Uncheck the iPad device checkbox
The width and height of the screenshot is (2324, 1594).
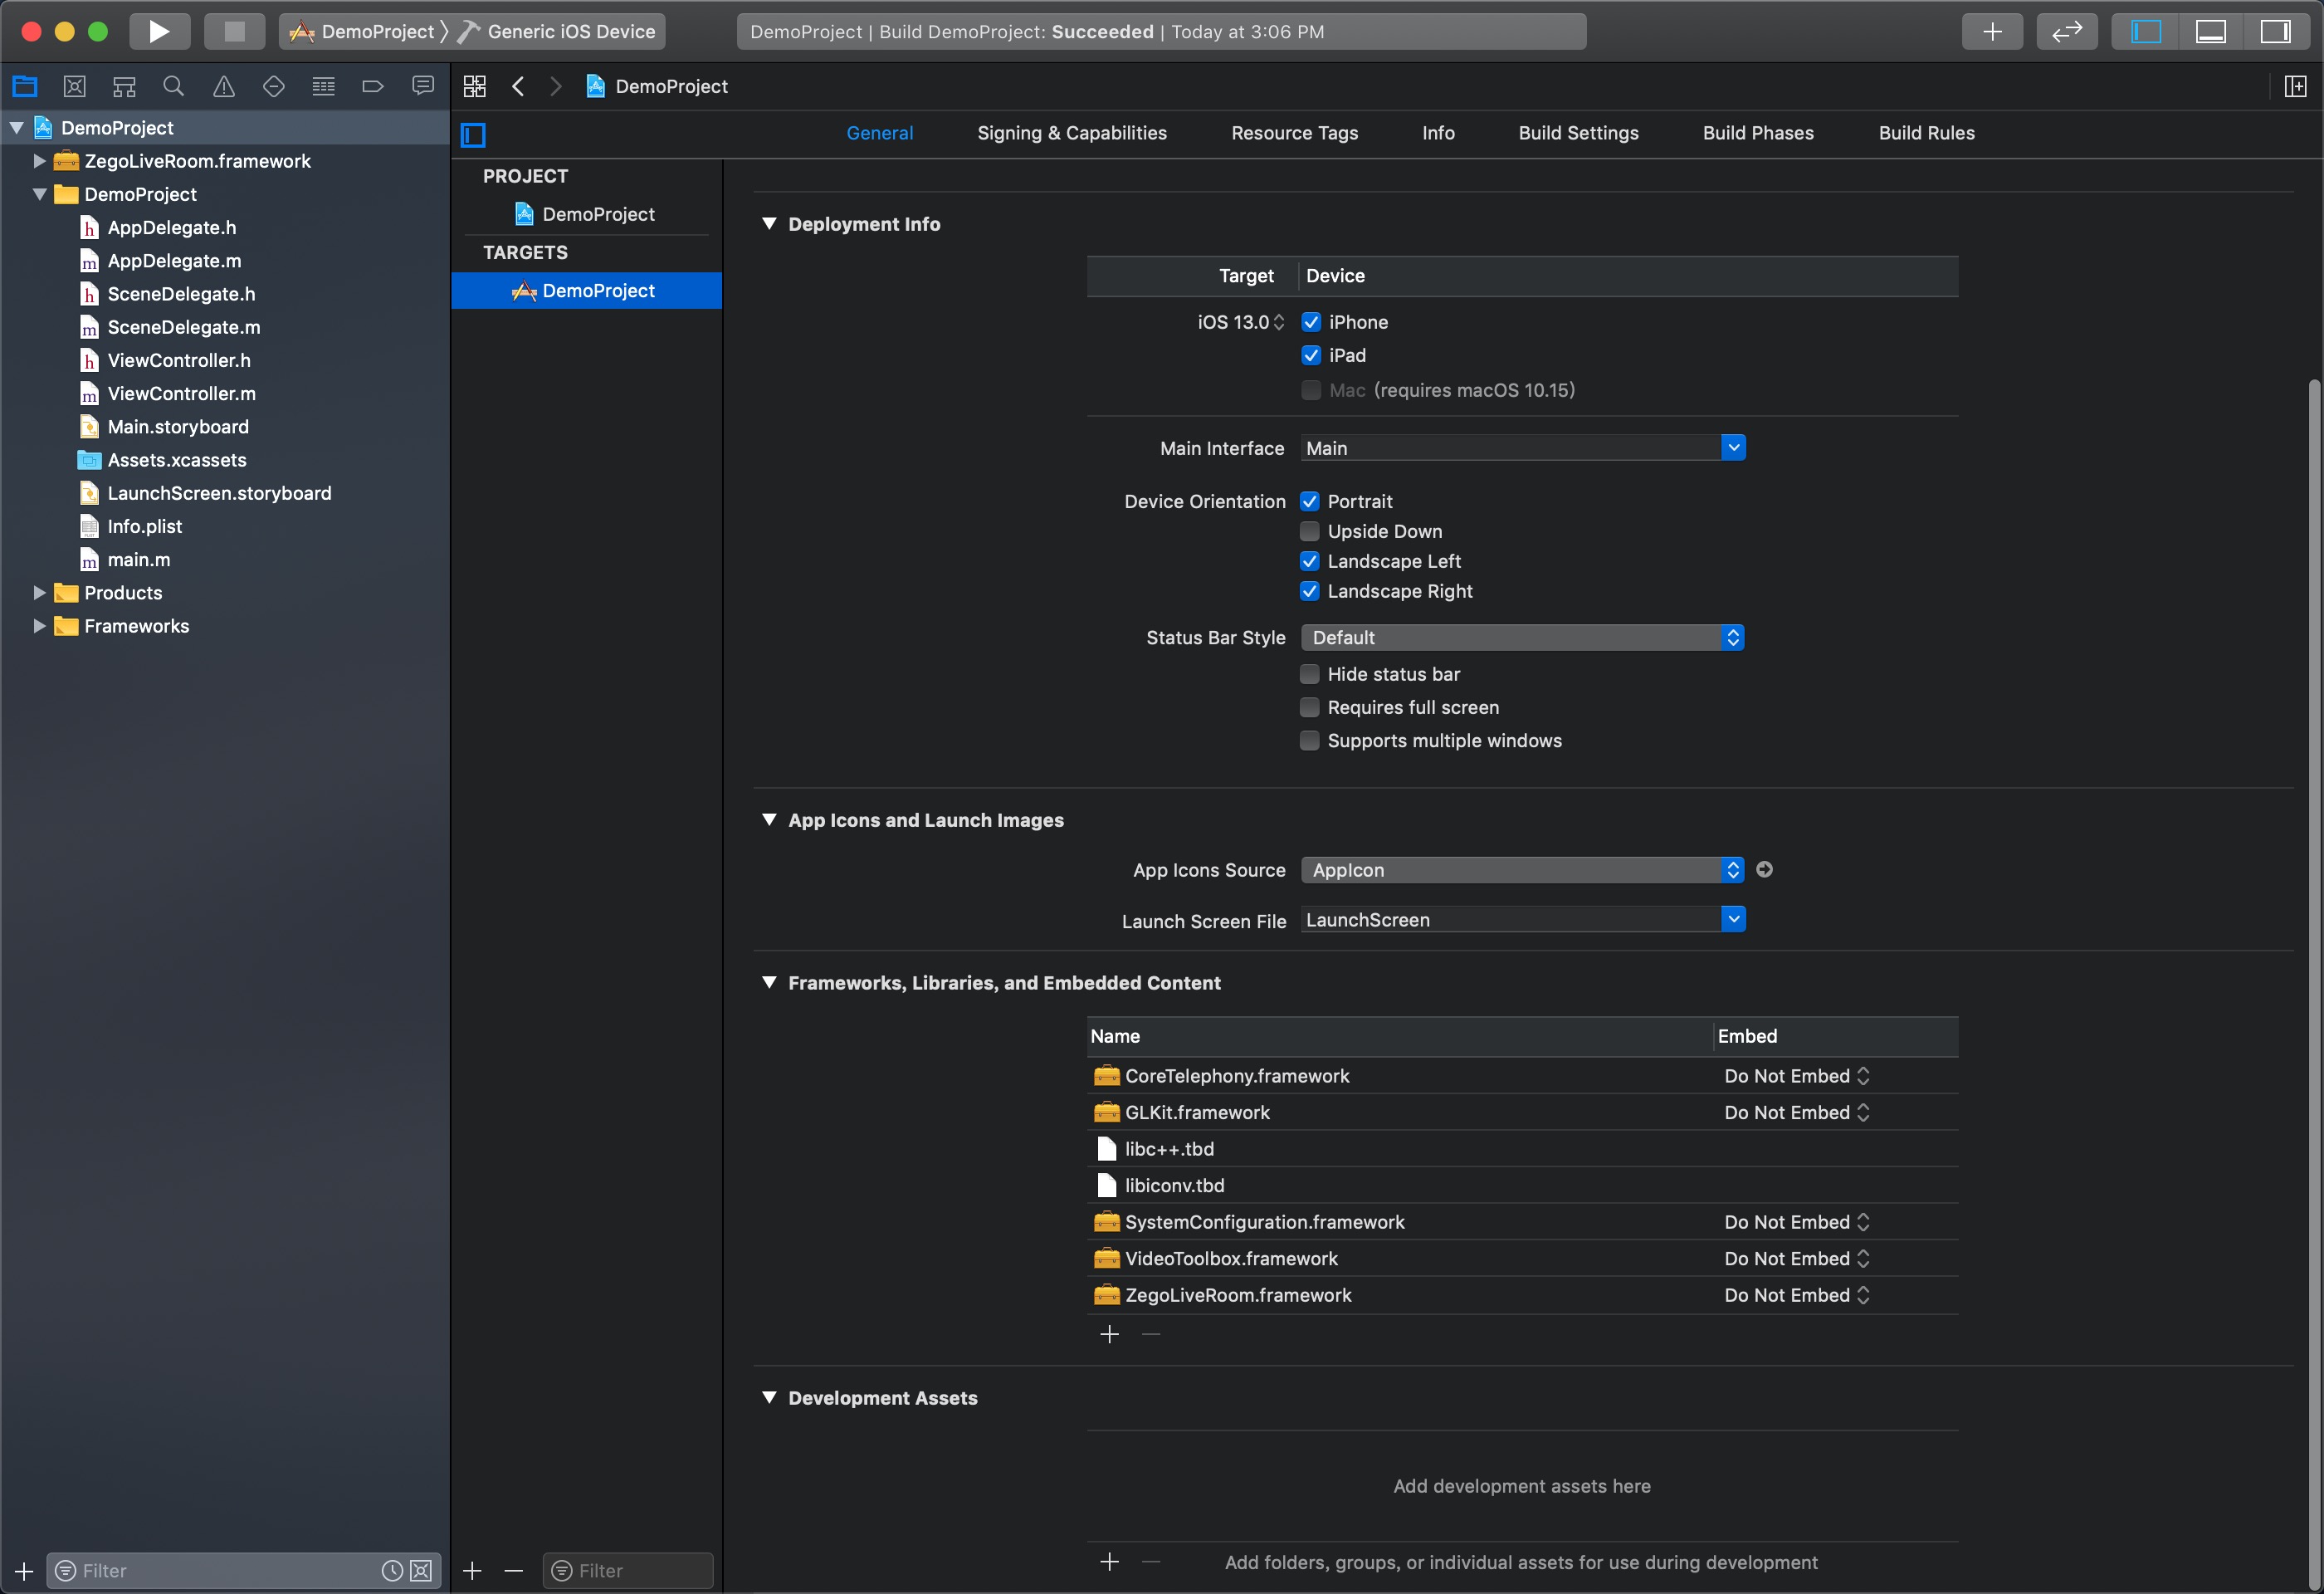pos(1311,355)
